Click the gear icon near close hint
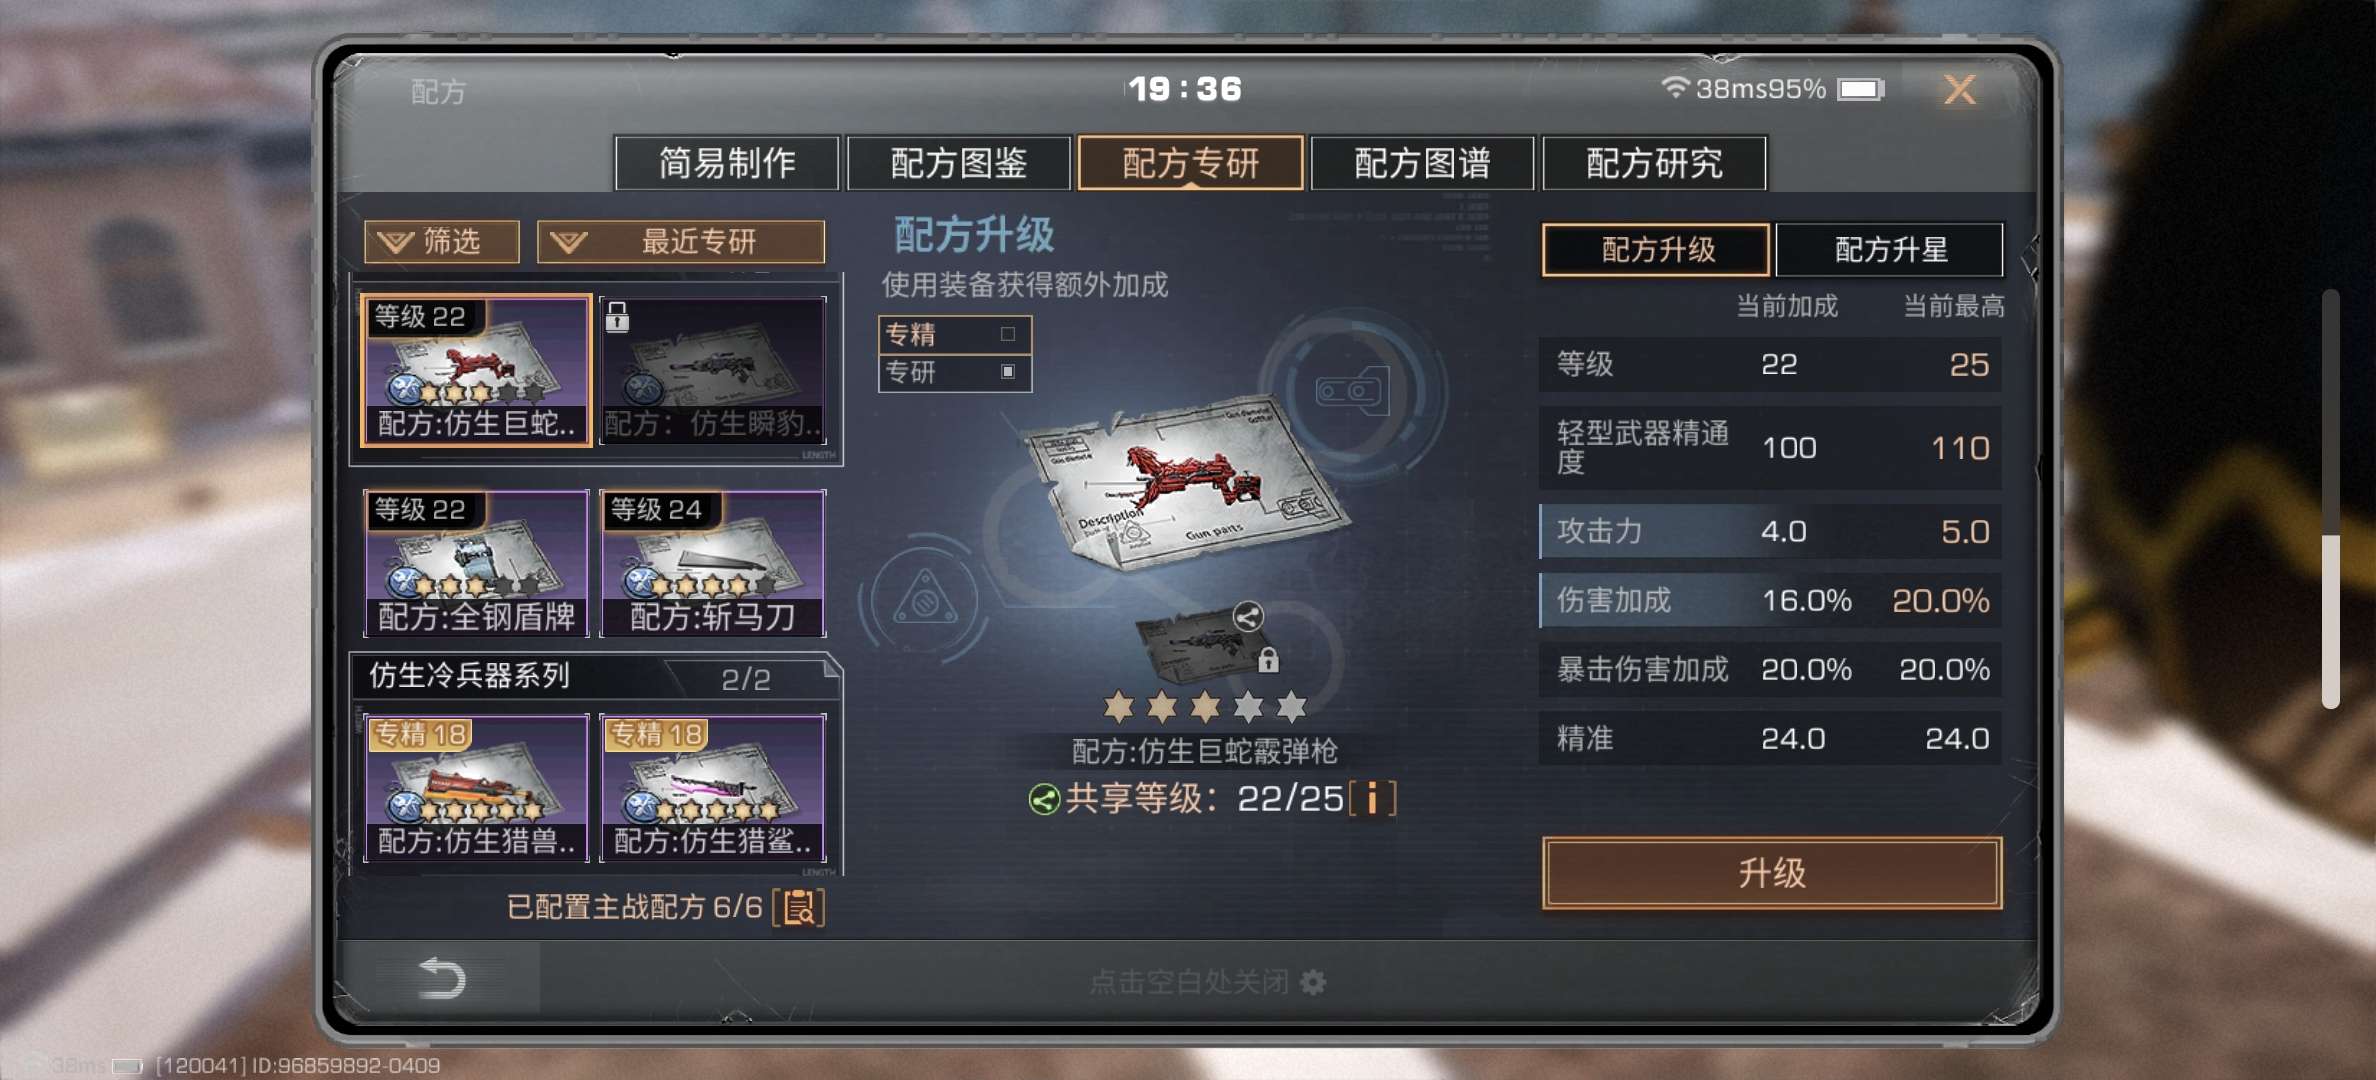This screenshot has height=1080, width=2376. tap(1313, 982)
